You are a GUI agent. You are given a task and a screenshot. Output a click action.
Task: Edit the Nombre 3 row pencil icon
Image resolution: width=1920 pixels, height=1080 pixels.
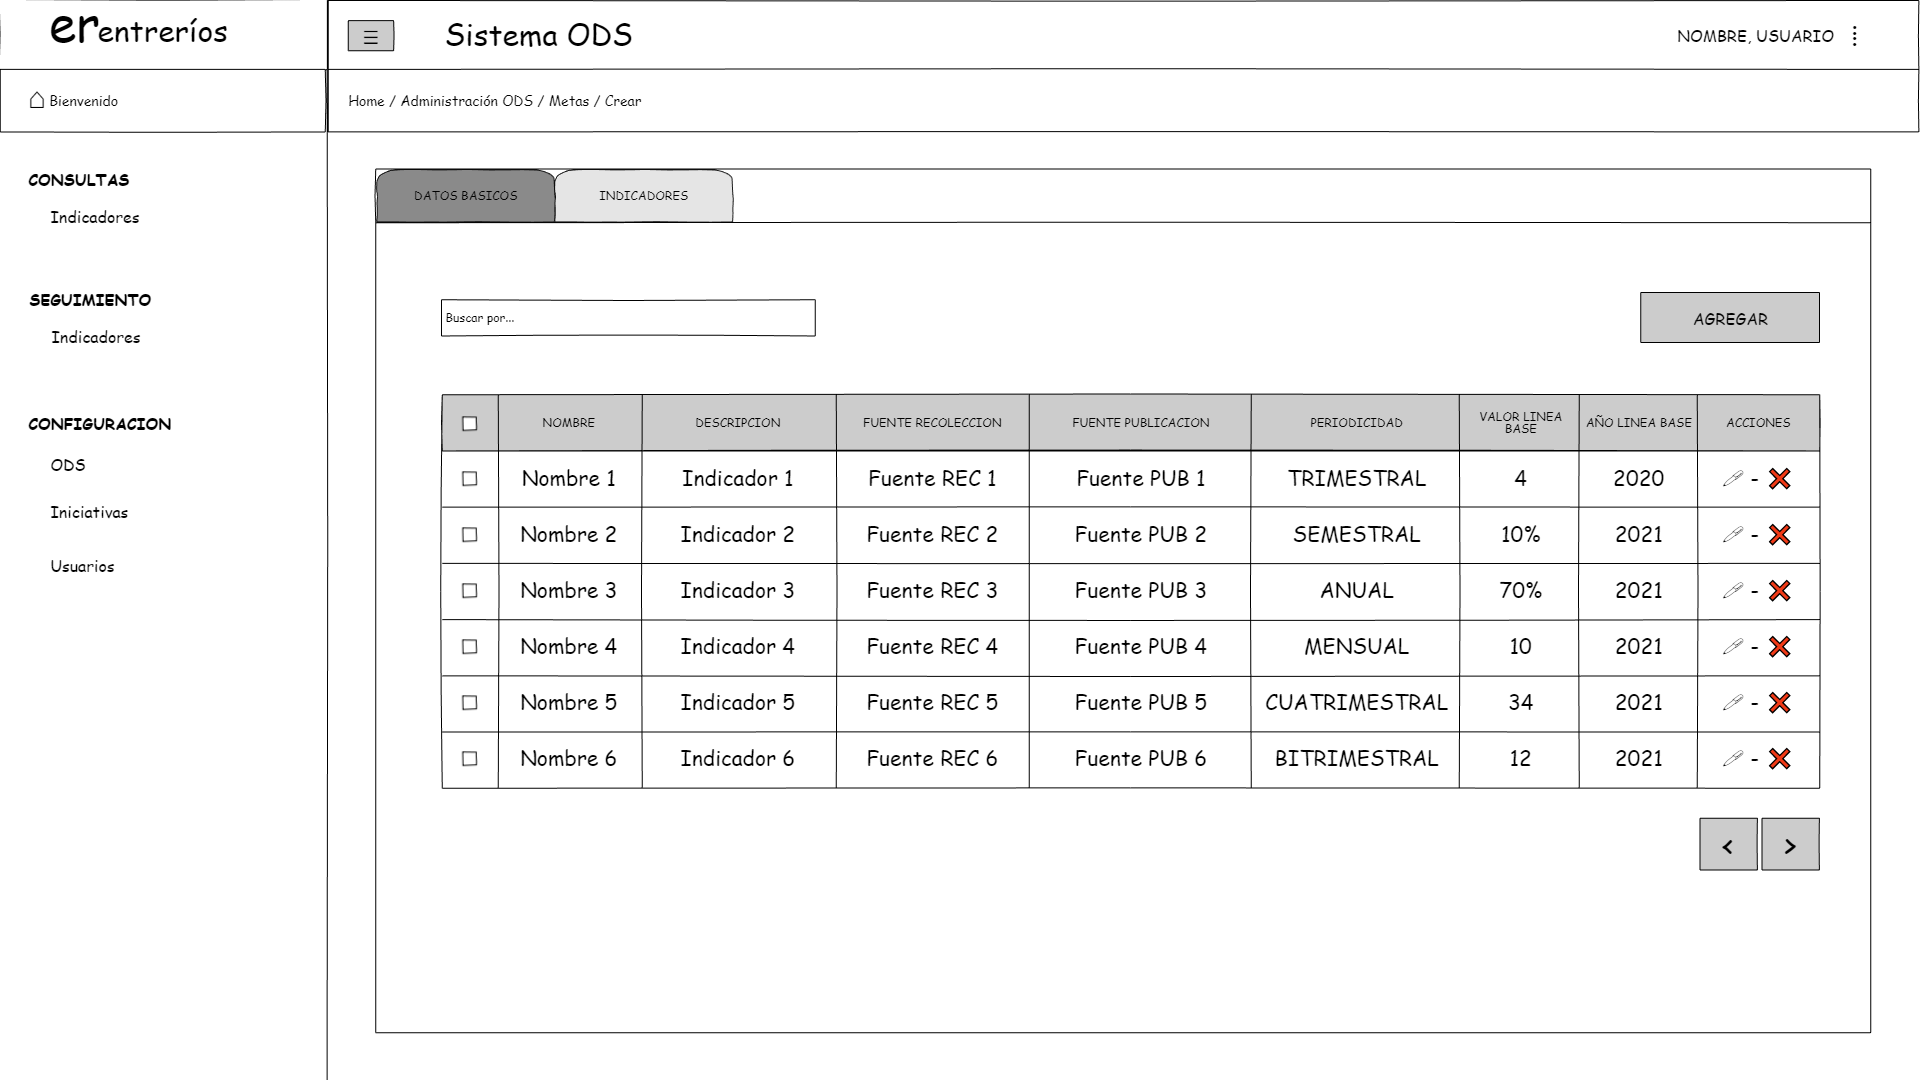pos(1732,591)
